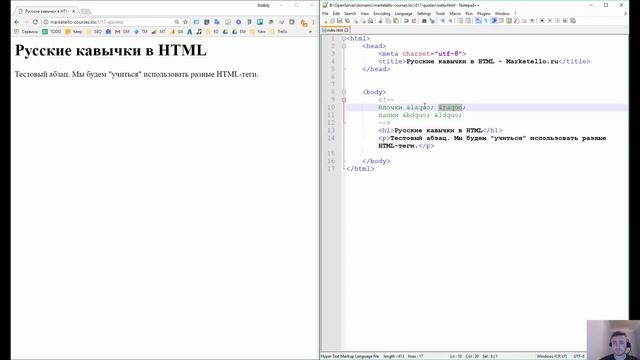This screenshot has width=640, height=360.
Task: Click the Cut scissors icon in Notepad++
Action: (380, 21)
